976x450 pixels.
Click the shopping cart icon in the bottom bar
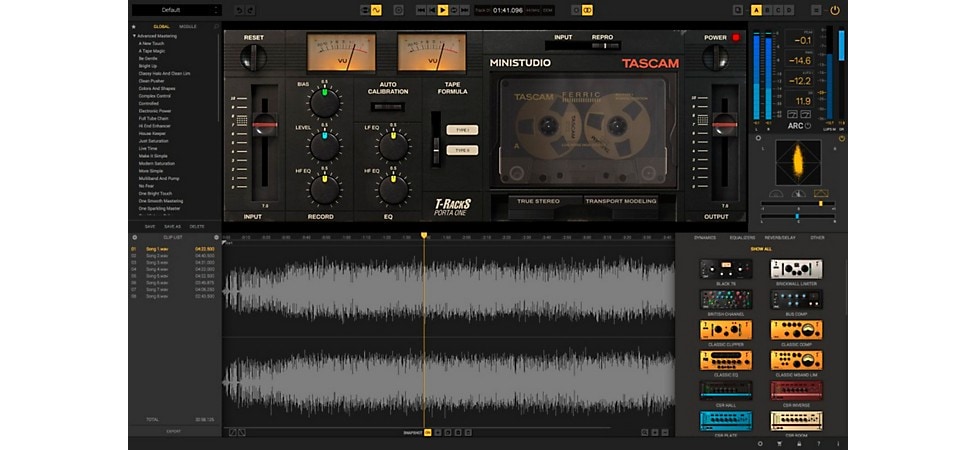779,444
